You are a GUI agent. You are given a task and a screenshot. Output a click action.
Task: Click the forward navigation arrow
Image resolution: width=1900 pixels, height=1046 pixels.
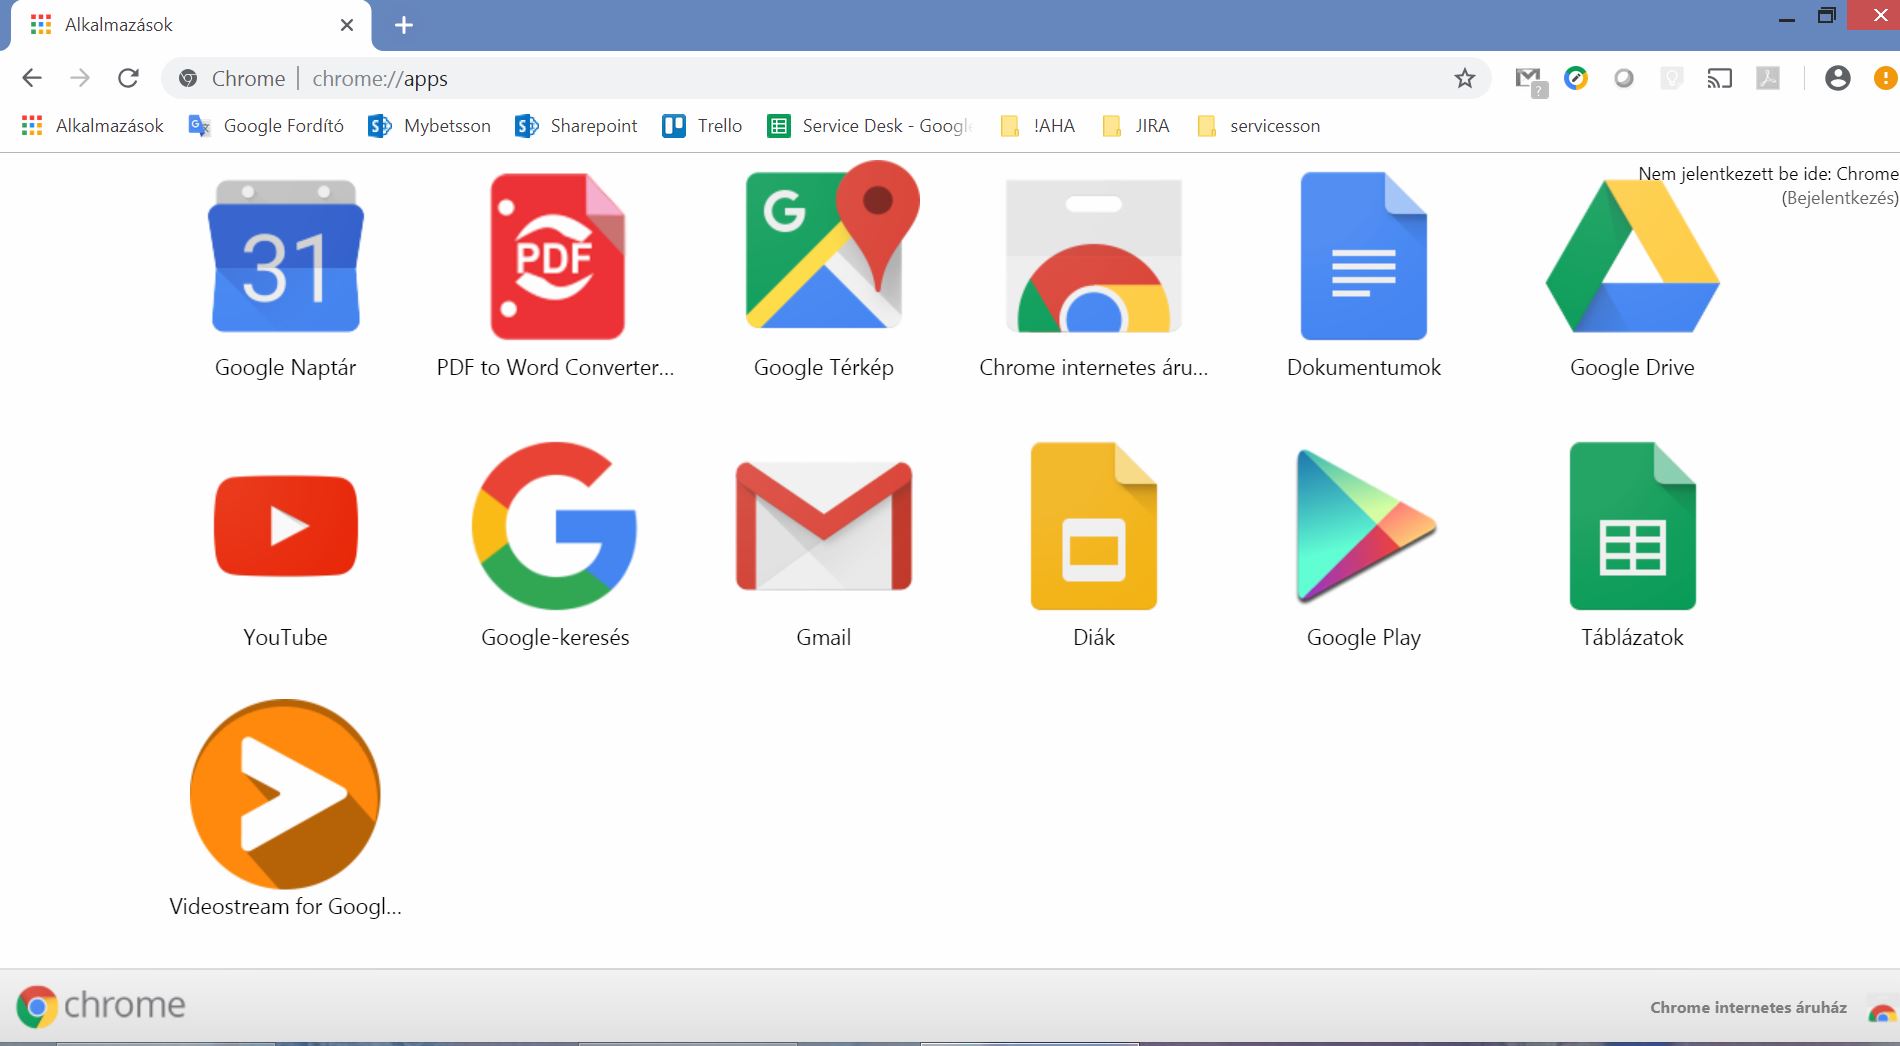(x=80, y=78)
